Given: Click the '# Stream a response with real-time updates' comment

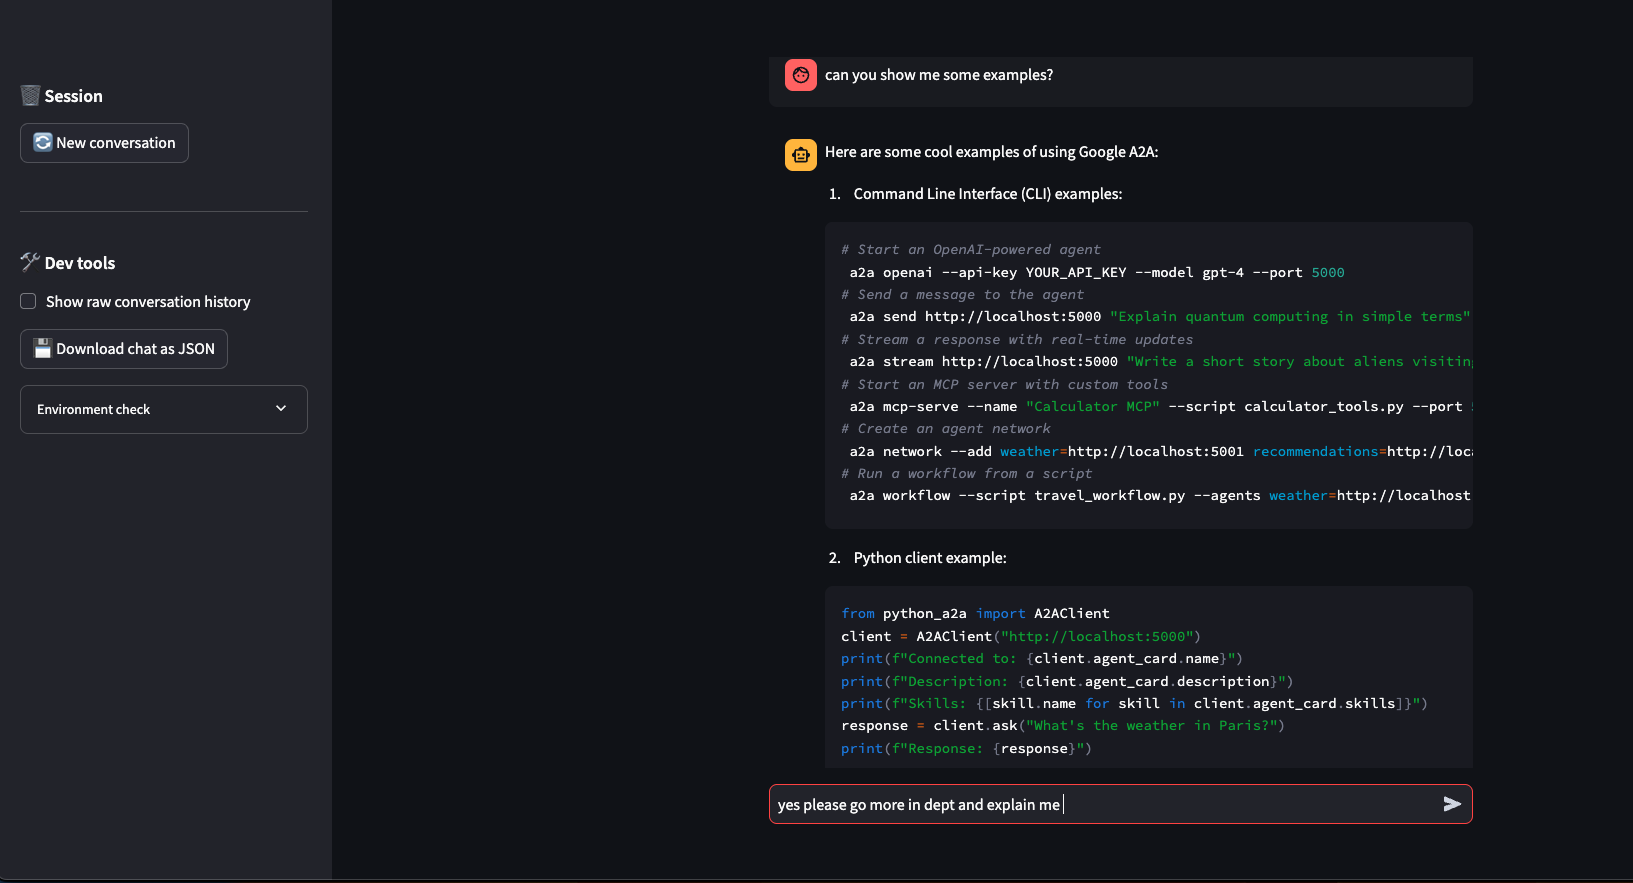Looking at the screenshot, I should [x=1017, y=339].
